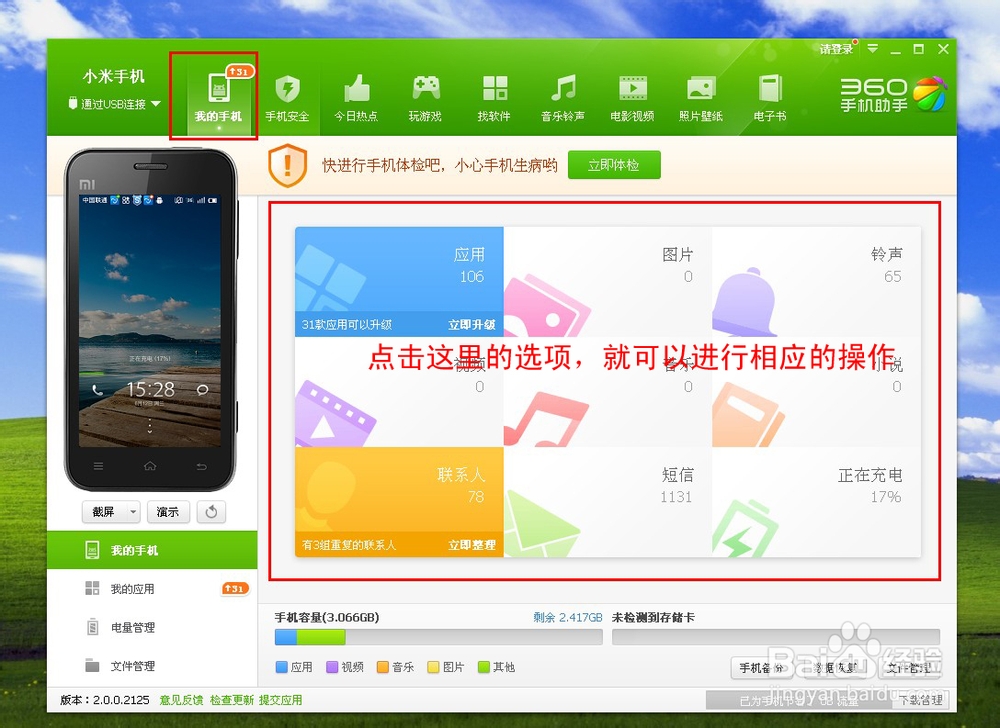Click the yellow 图片 legend swatch
The width and height of the screenshot is (1000, 728).
[x=433, y=667]
